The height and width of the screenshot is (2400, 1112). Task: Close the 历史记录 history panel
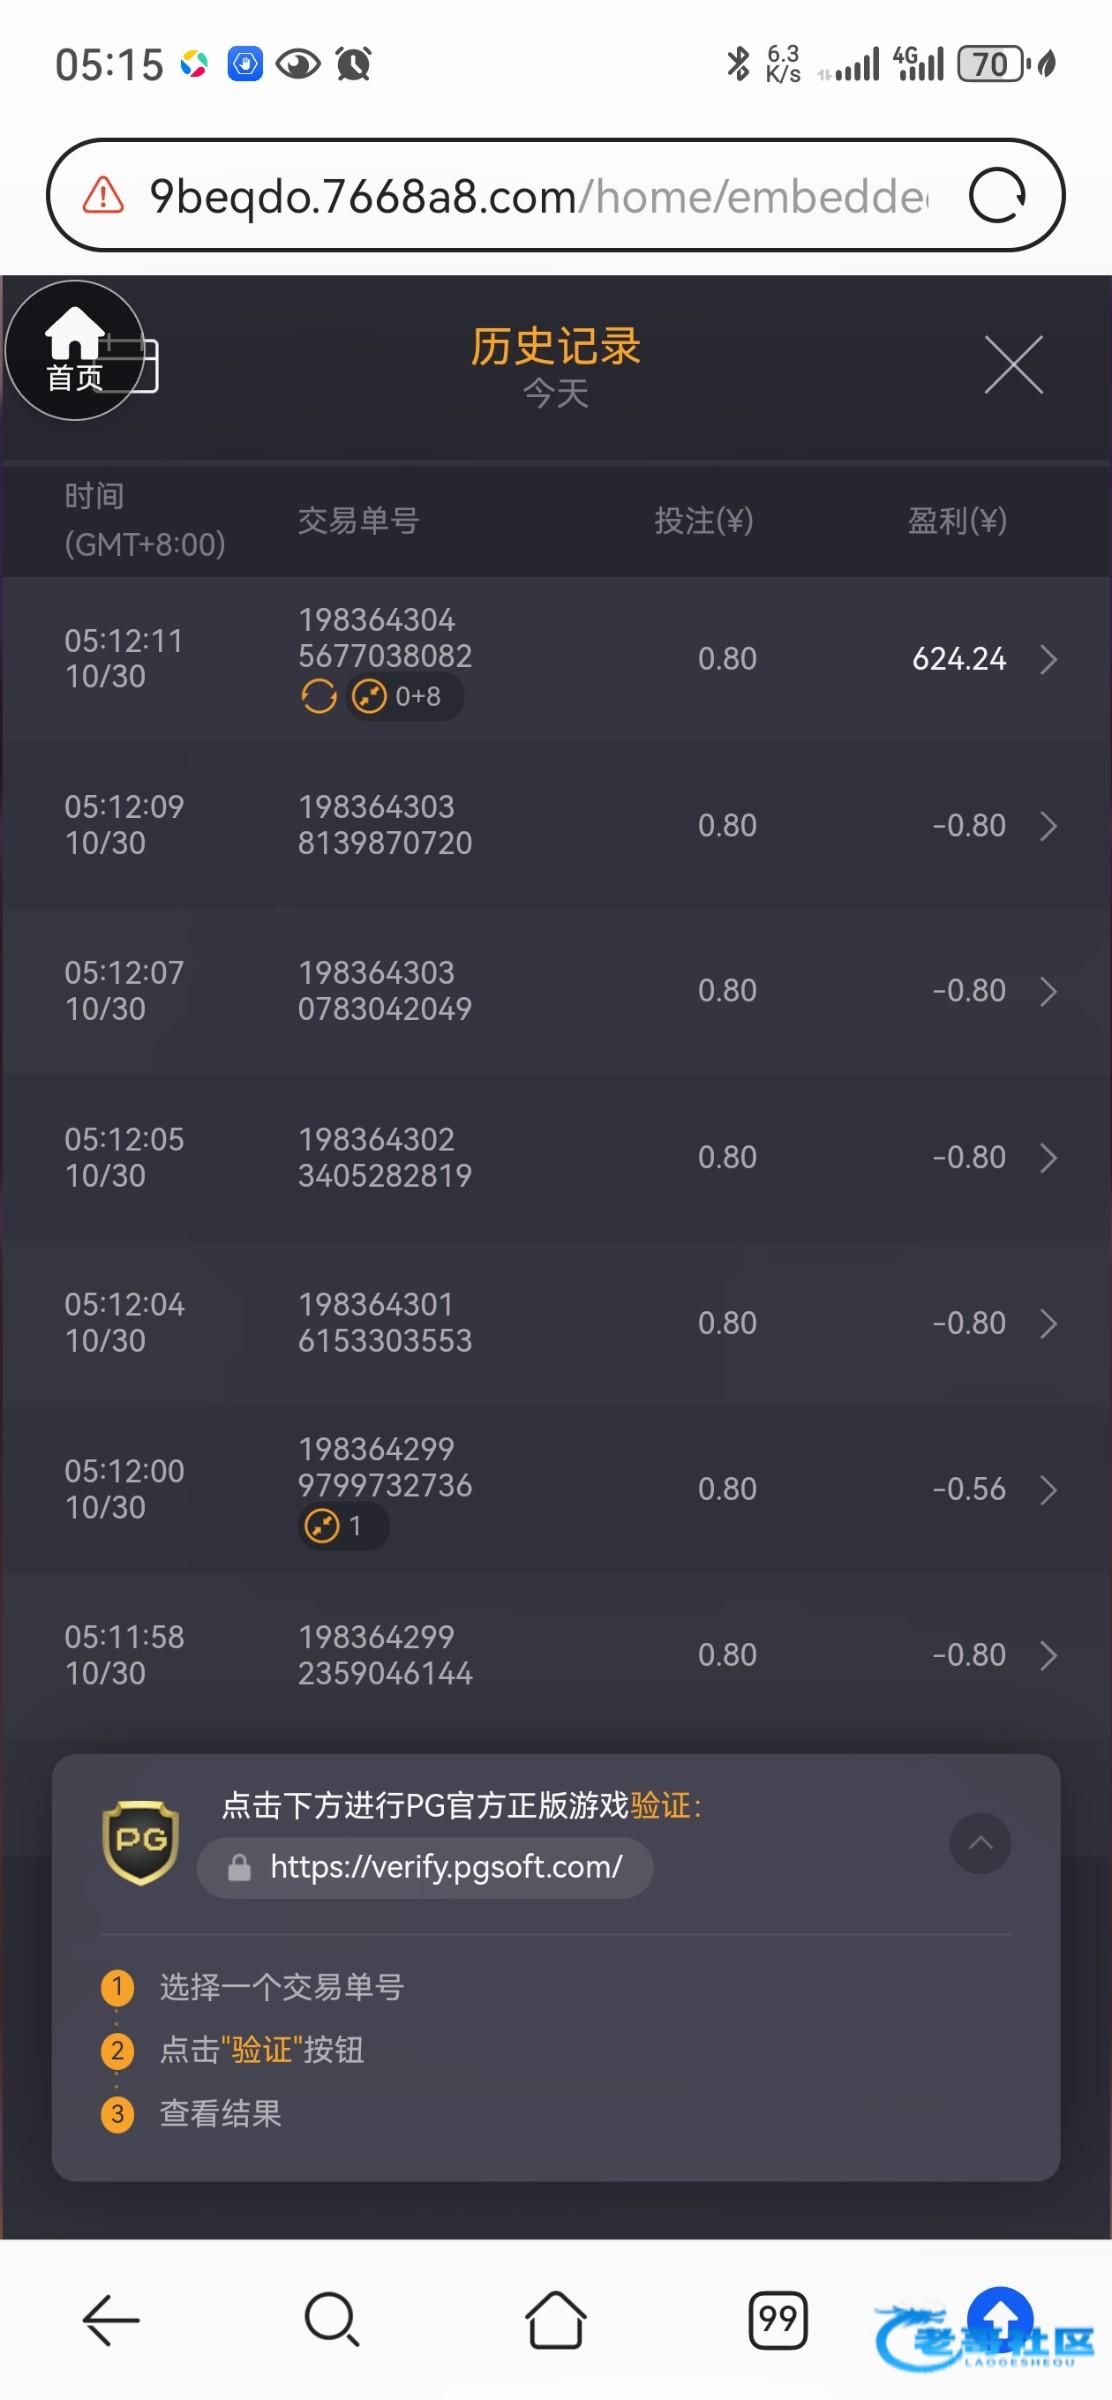[x=1013, y=365]
